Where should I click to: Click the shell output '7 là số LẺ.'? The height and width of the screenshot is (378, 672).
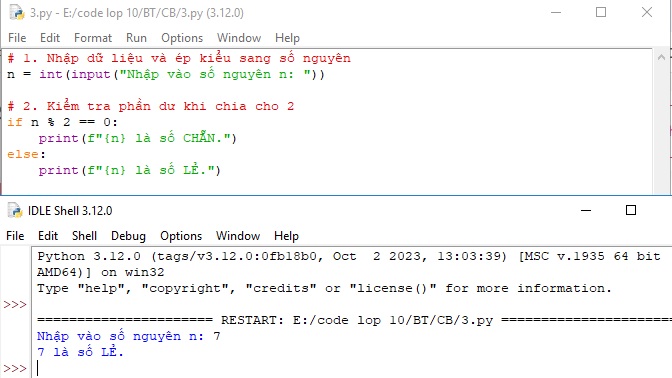(x=80, y=352)
